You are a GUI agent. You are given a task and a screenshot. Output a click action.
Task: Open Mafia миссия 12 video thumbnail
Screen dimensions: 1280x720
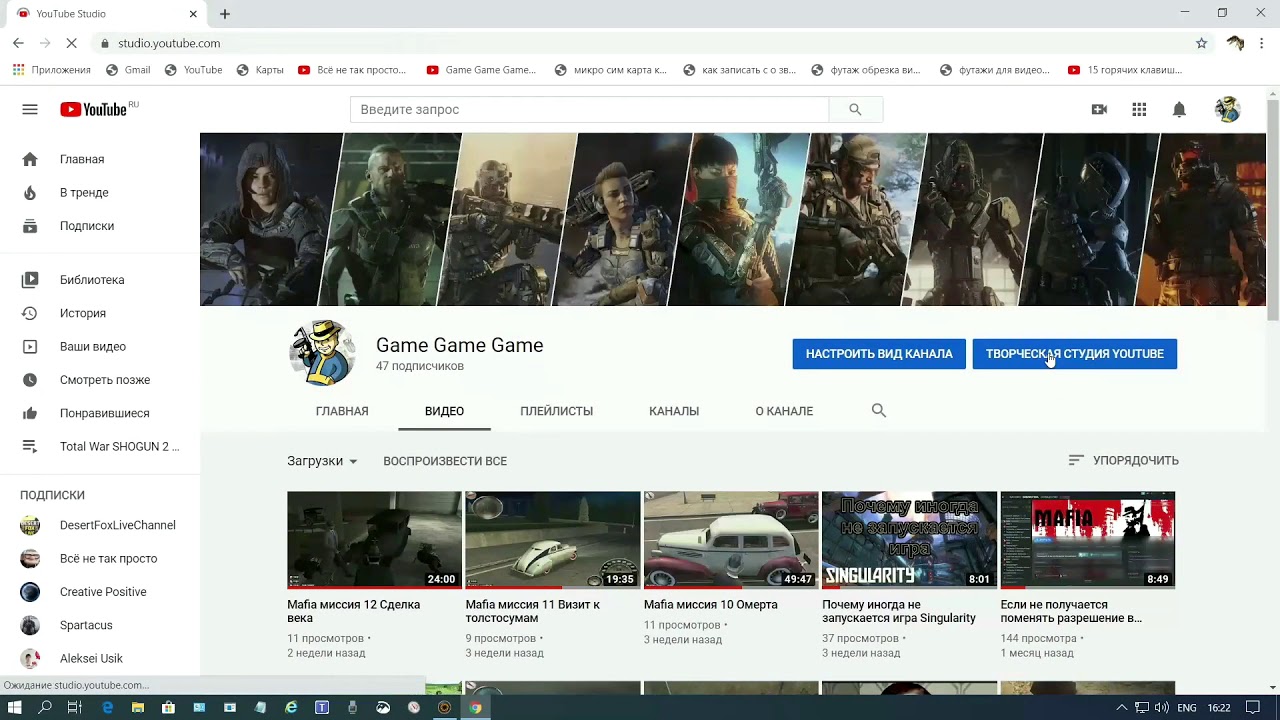click(x=374, y=539)
